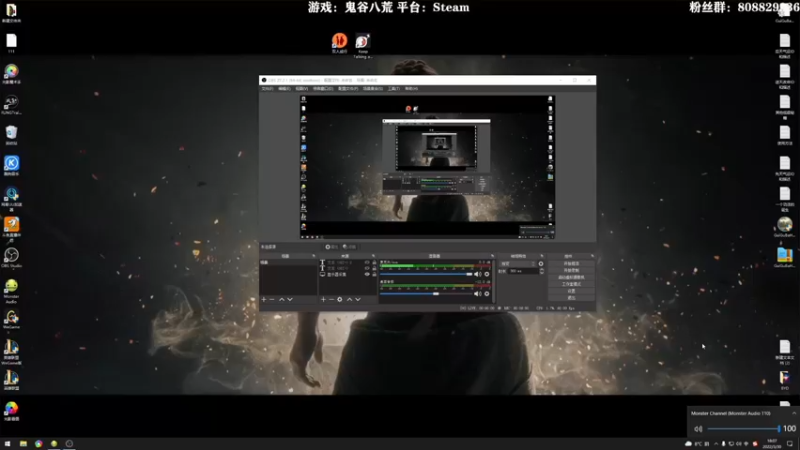Click the Filters button above the docks

pyautogui.click(x=349, y=247)
